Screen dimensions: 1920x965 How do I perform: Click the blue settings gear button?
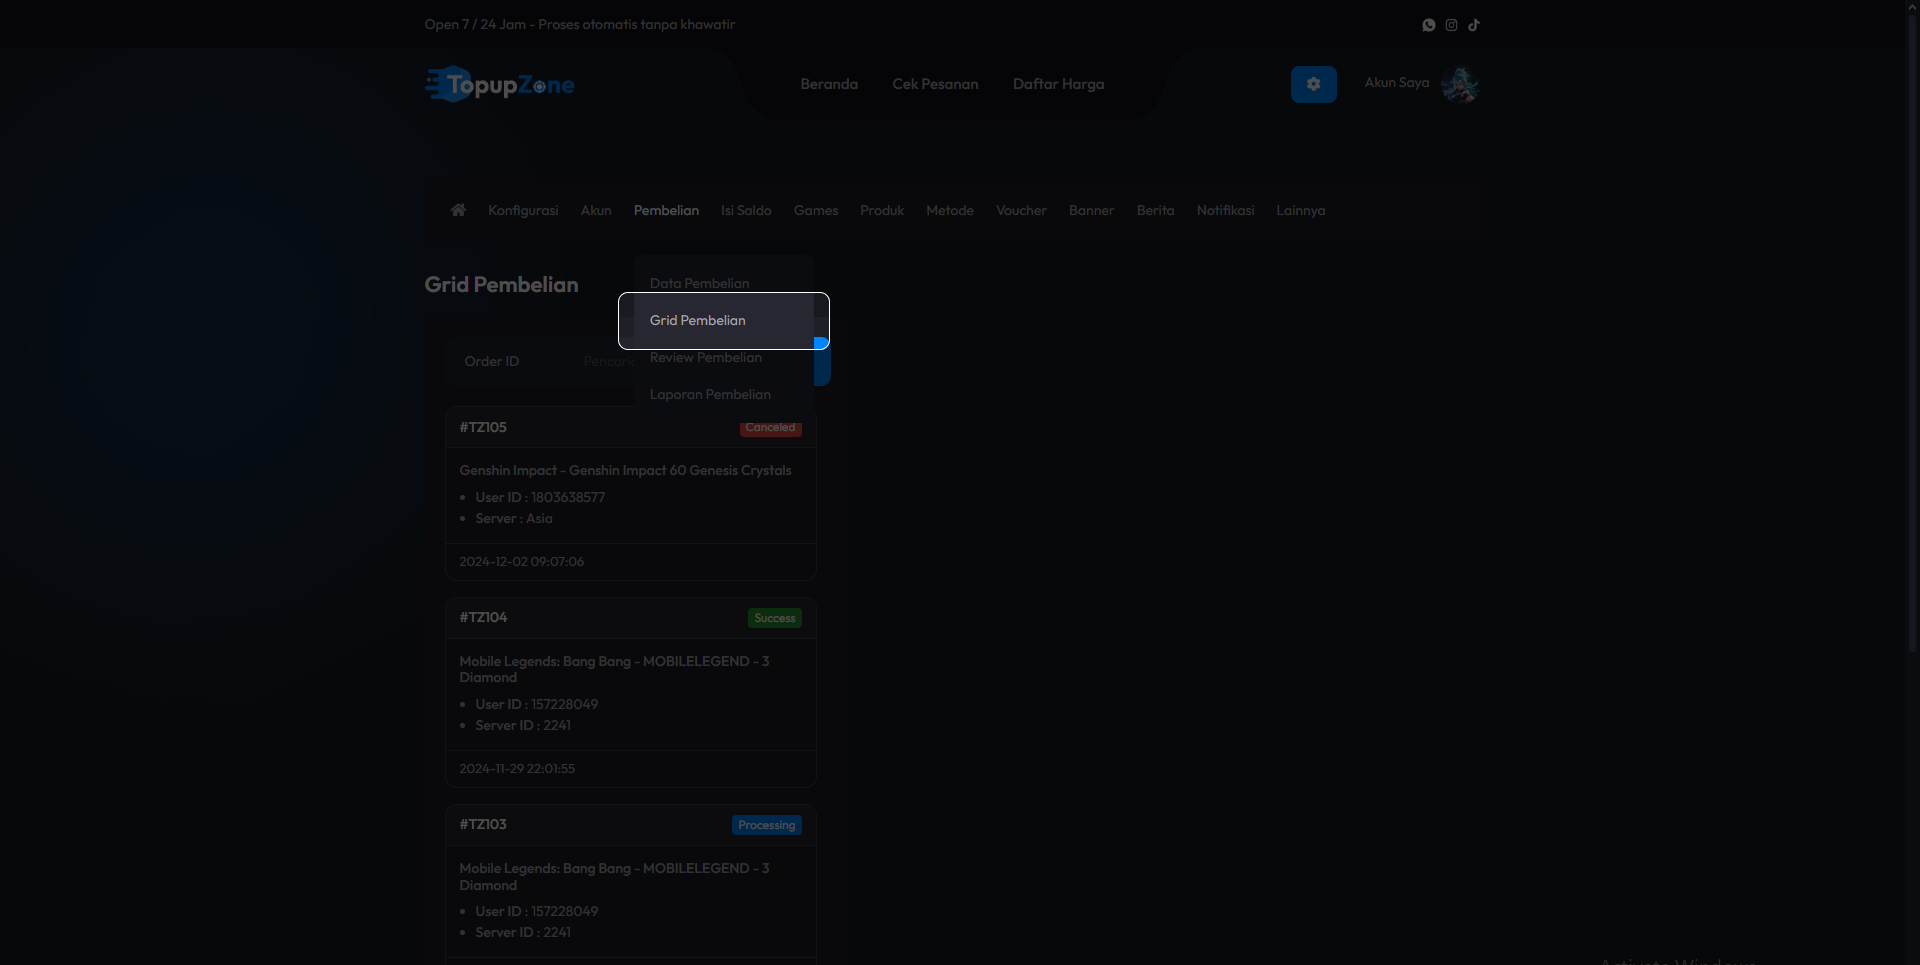coord(1314,85)
